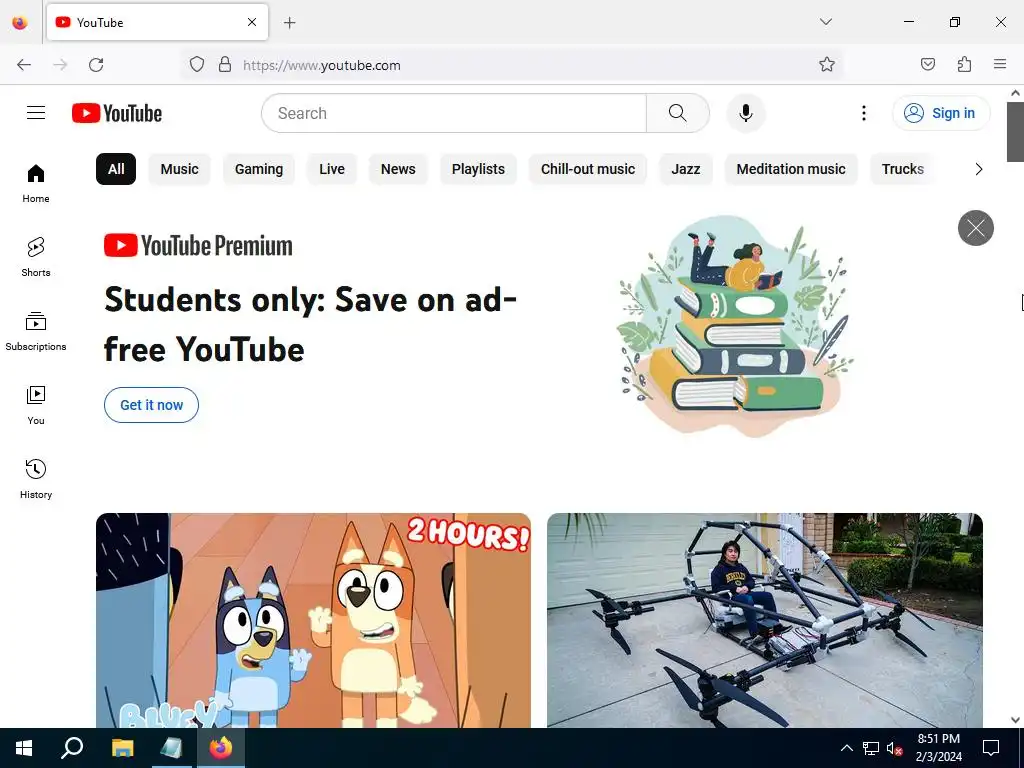Open Firefox tracking protection shield

pos(197,65)
